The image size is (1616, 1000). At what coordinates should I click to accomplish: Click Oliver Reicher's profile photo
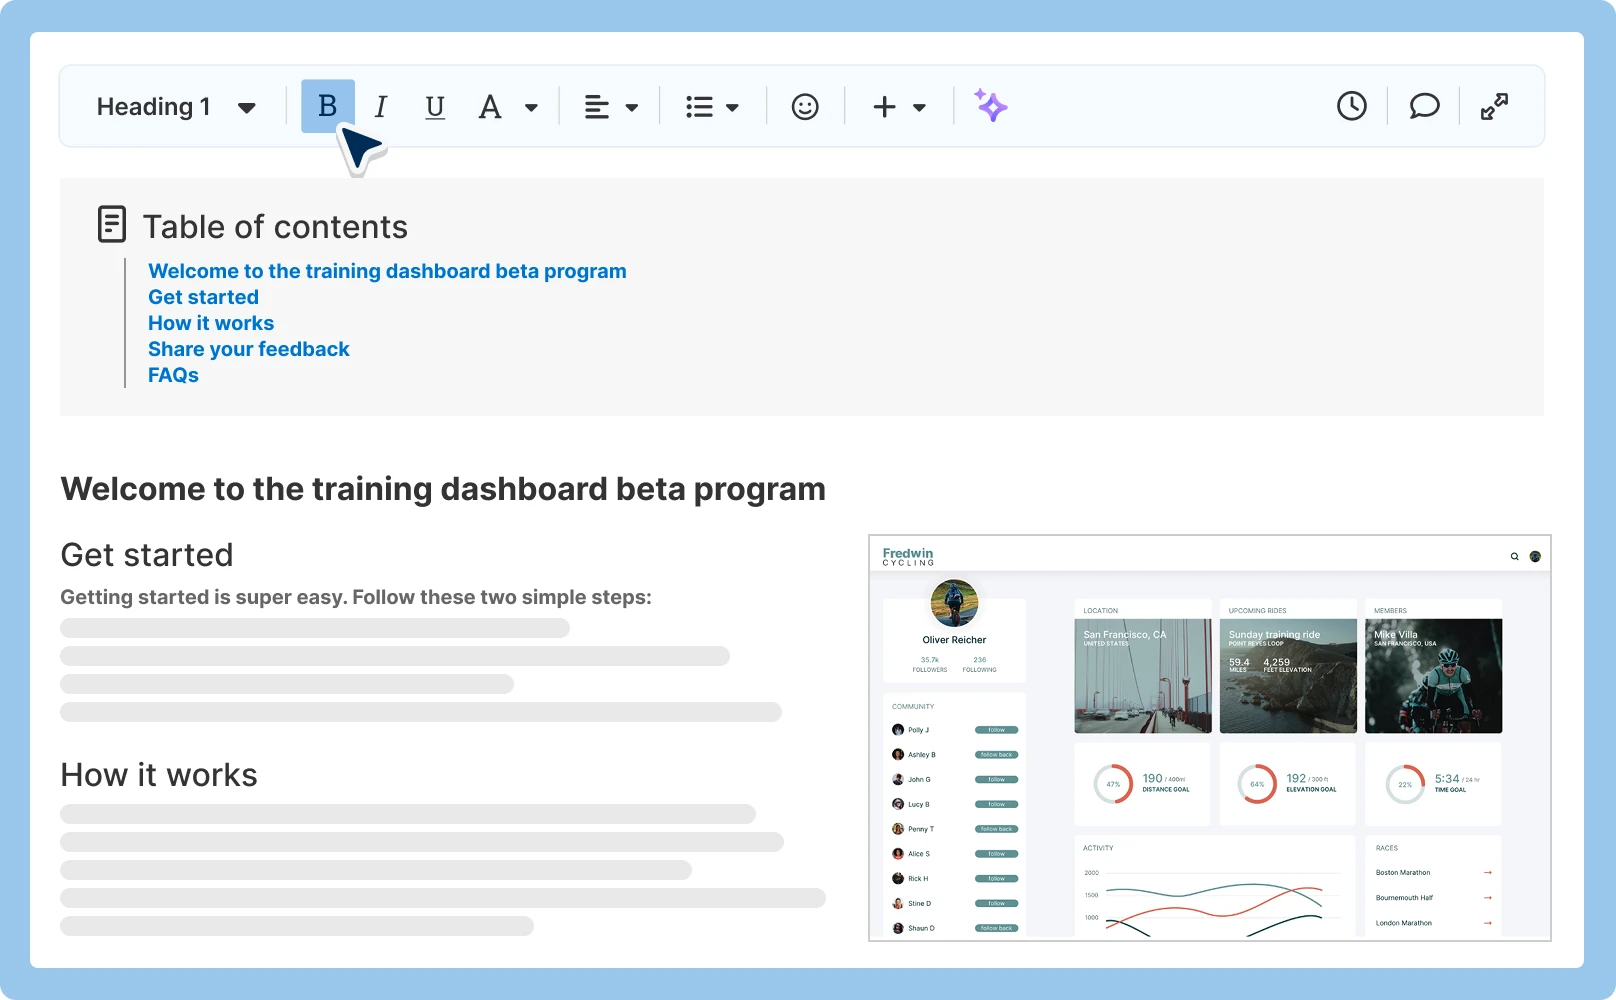954,603
